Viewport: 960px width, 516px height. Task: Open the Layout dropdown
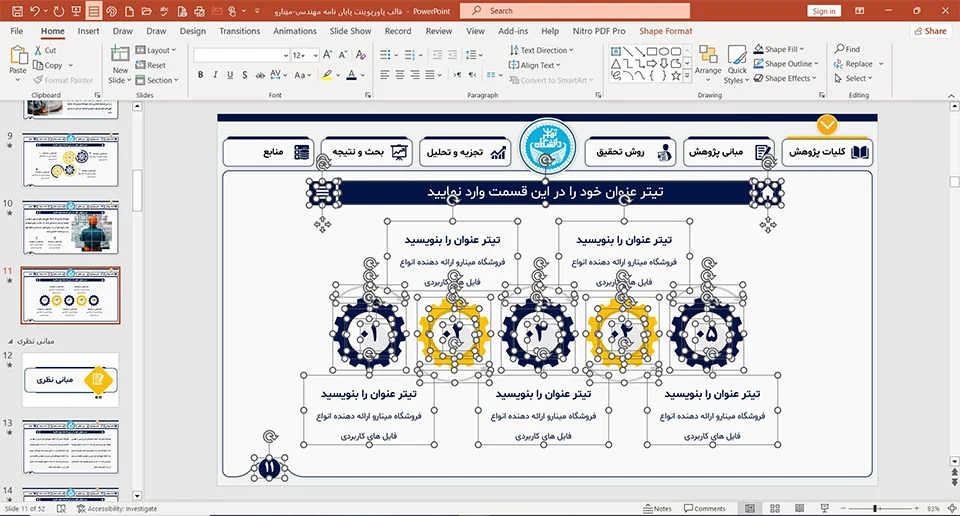point(156,50)
